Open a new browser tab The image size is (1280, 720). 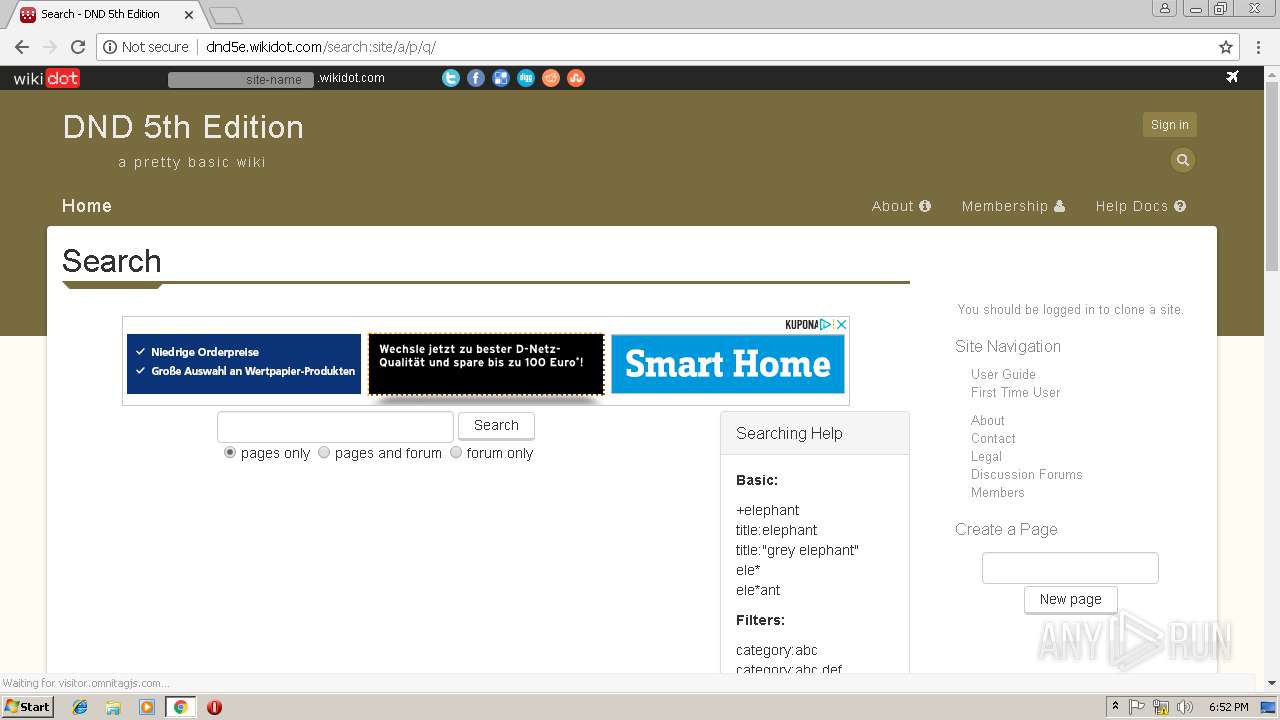[226, 15]
